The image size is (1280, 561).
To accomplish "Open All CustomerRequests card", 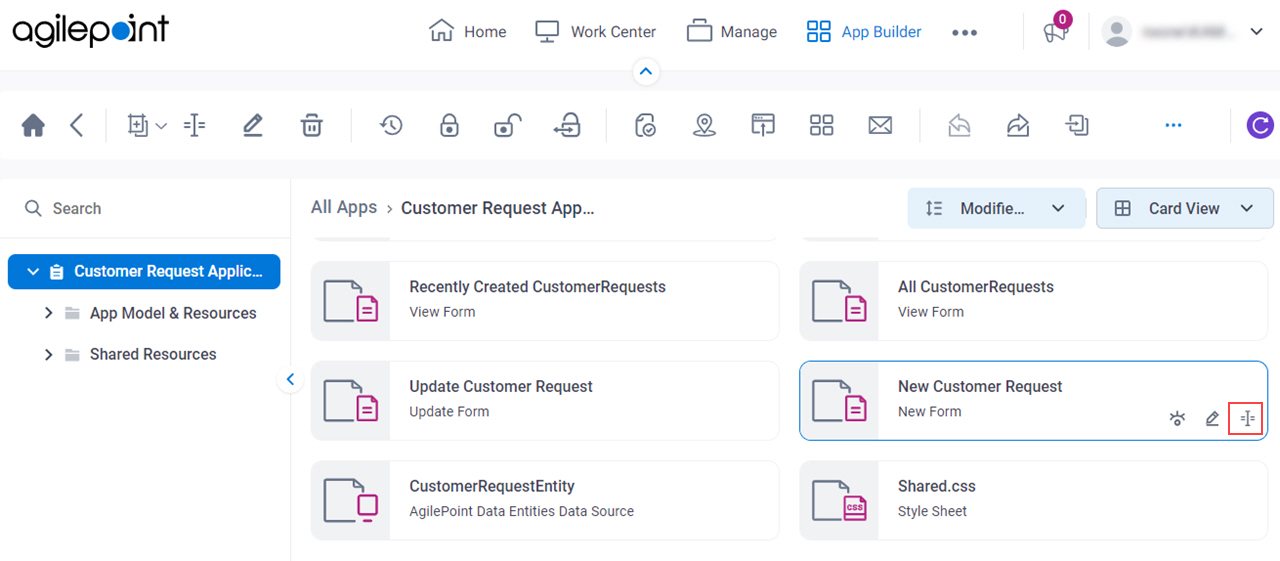I will 1034,301.
